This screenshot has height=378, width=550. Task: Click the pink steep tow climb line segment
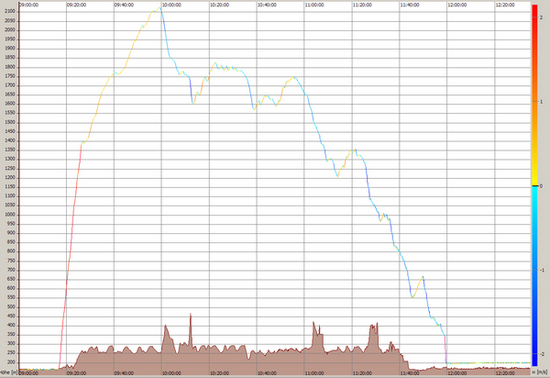(71, 256)
